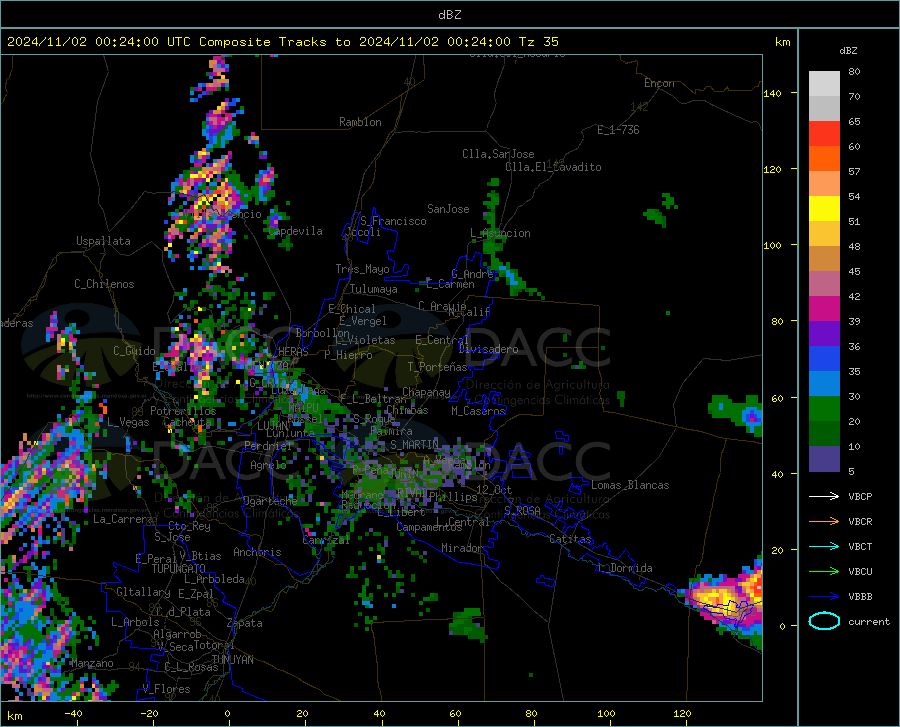This screenshot has height=727, width=900.
Task: Click the 'Divisadero' place label
Action: point(488,349)
